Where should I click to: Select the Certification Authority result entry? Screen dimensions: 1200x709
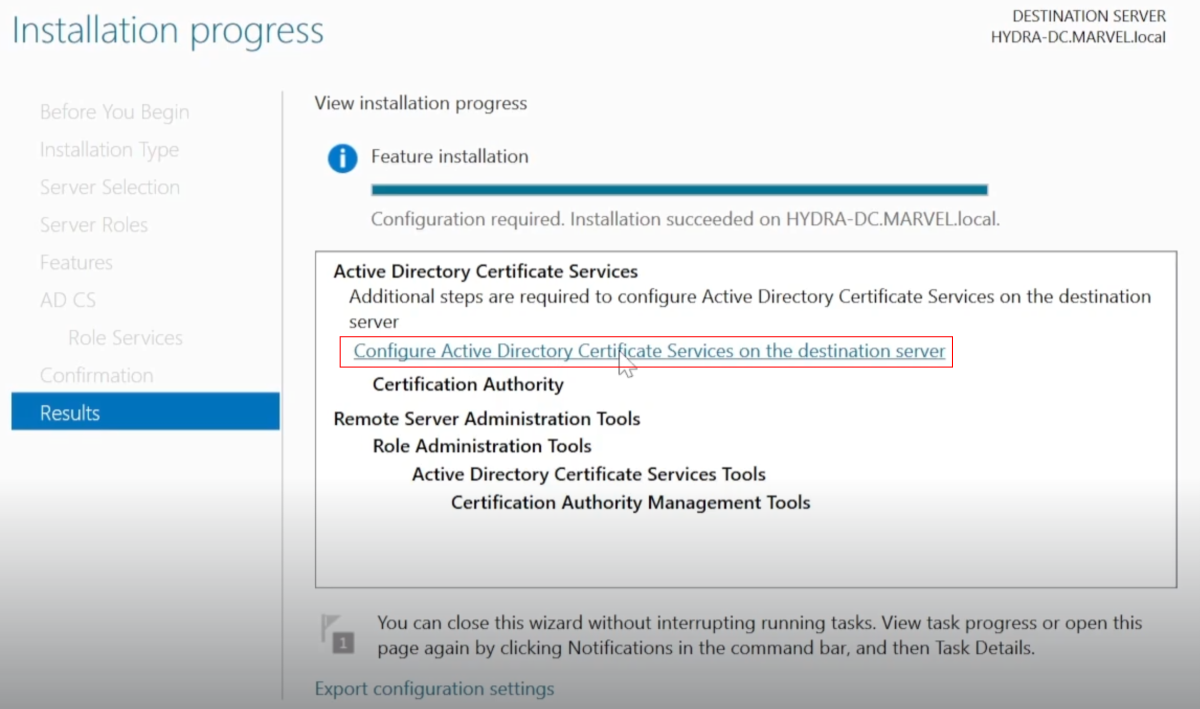pos(468,384)
